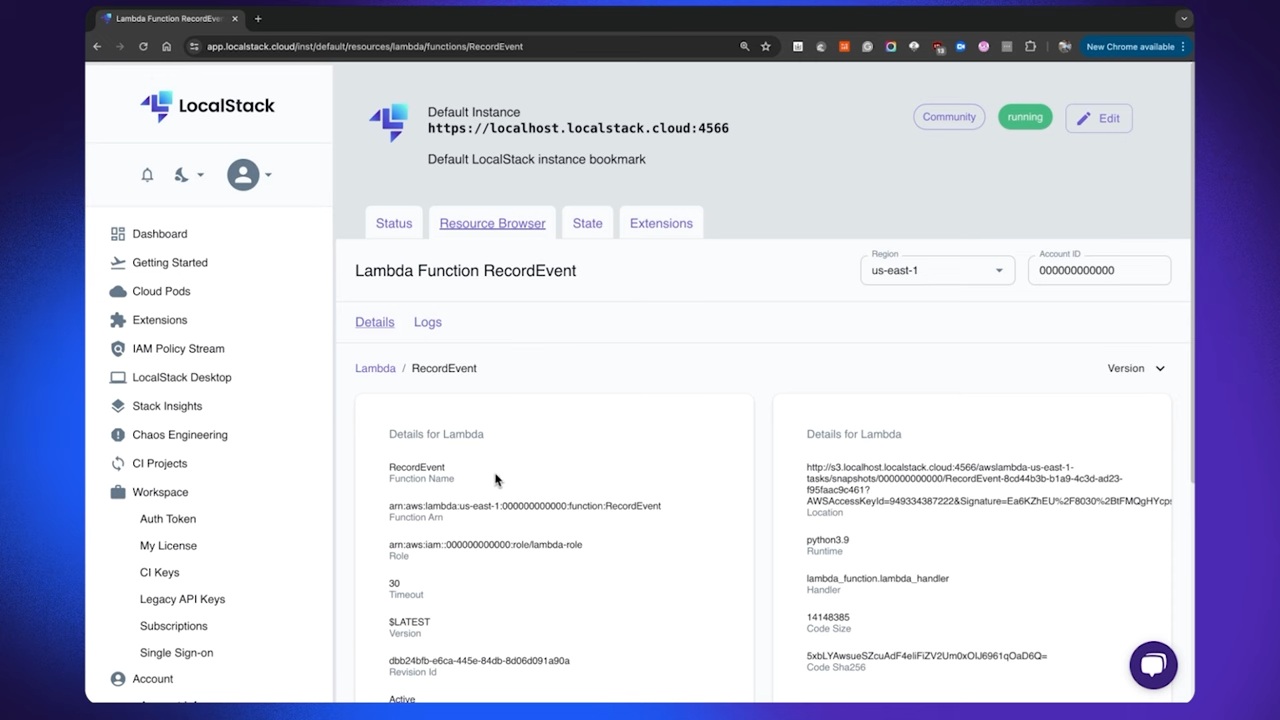Viewport: 1280px width, 720px height.
Task: Click the Chrome home button
Action: [x=166, y=46]
